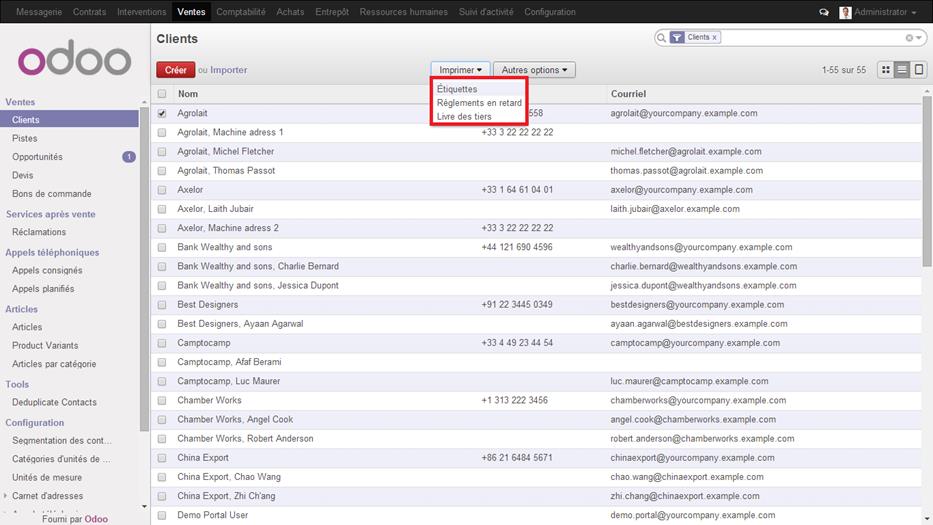Screen dimensions: 933x525
Task: Click inside the search input field
Action: 812,38
